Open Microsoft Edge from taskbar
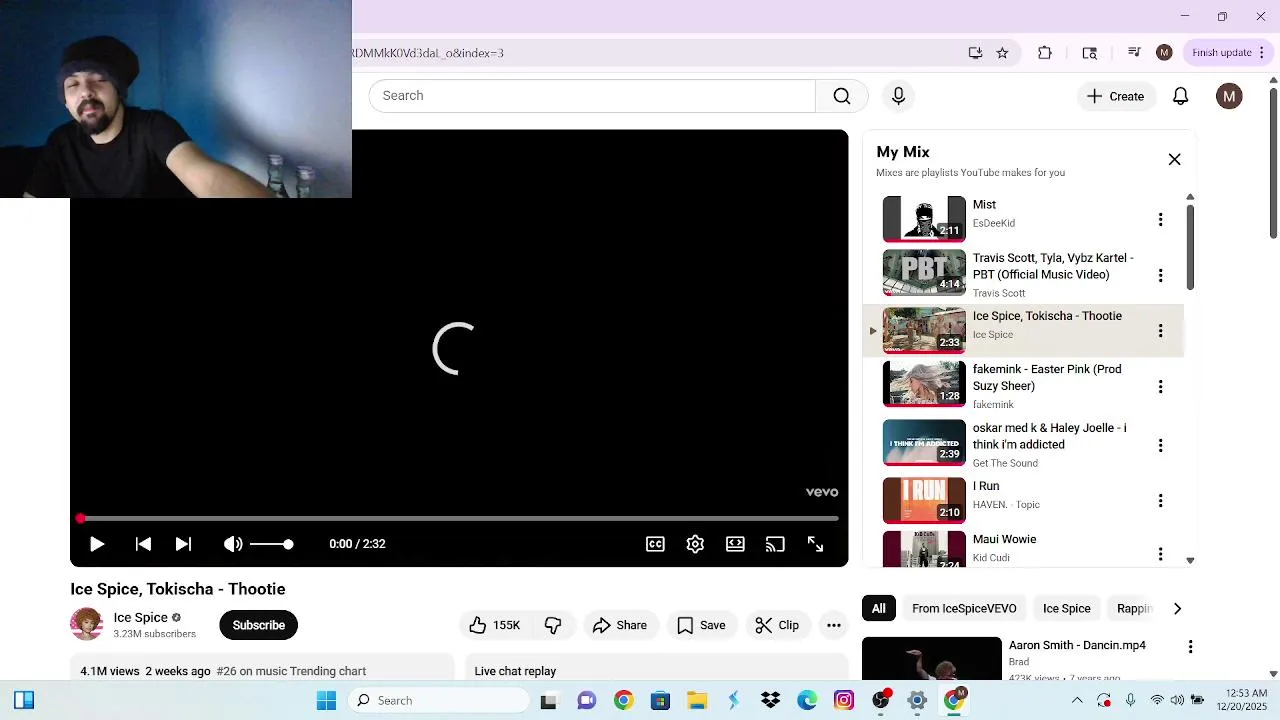The image size is (1280, 720). click(x=807, y=700)
